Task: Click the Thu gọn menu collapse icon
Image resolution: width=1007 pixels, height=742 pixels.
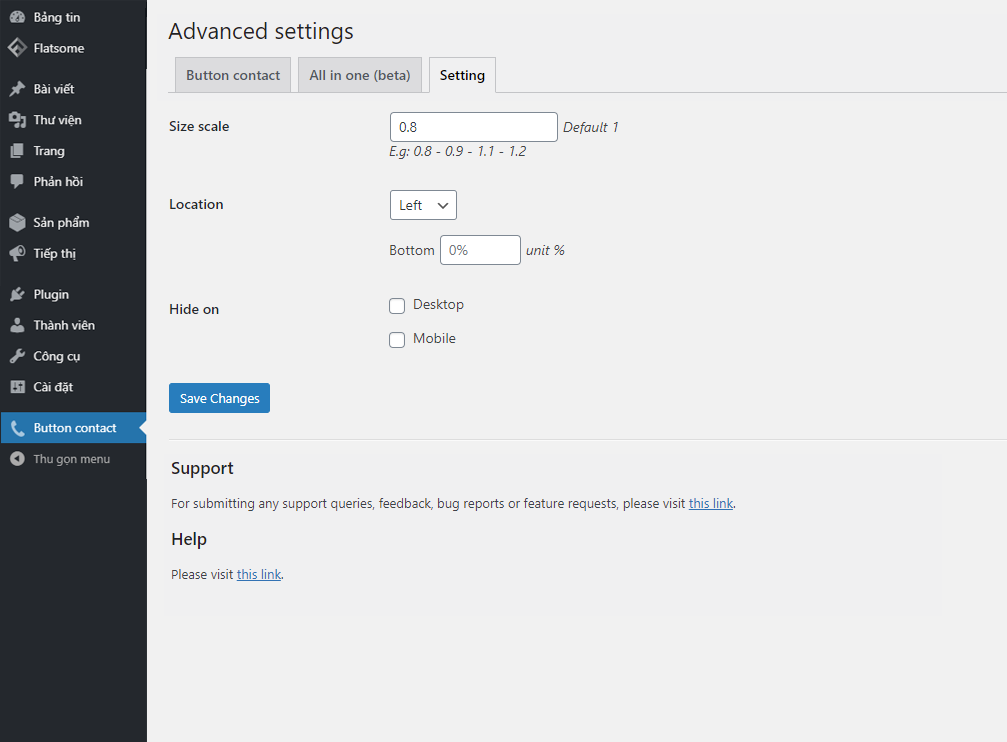Action: (x=17, y=459)
